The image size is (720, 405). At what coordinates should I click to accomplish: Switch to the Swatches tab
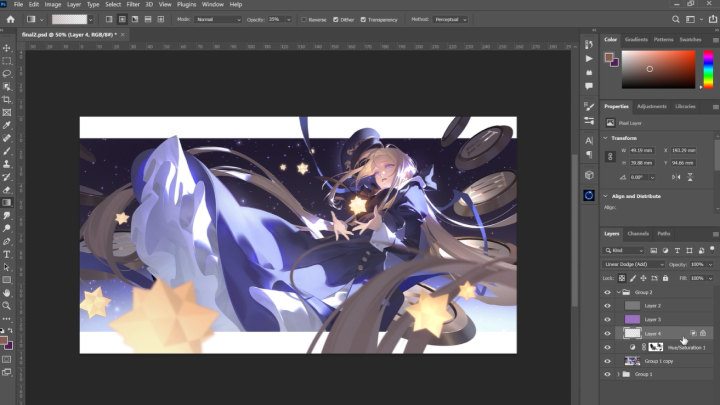[x=690, y=39]
